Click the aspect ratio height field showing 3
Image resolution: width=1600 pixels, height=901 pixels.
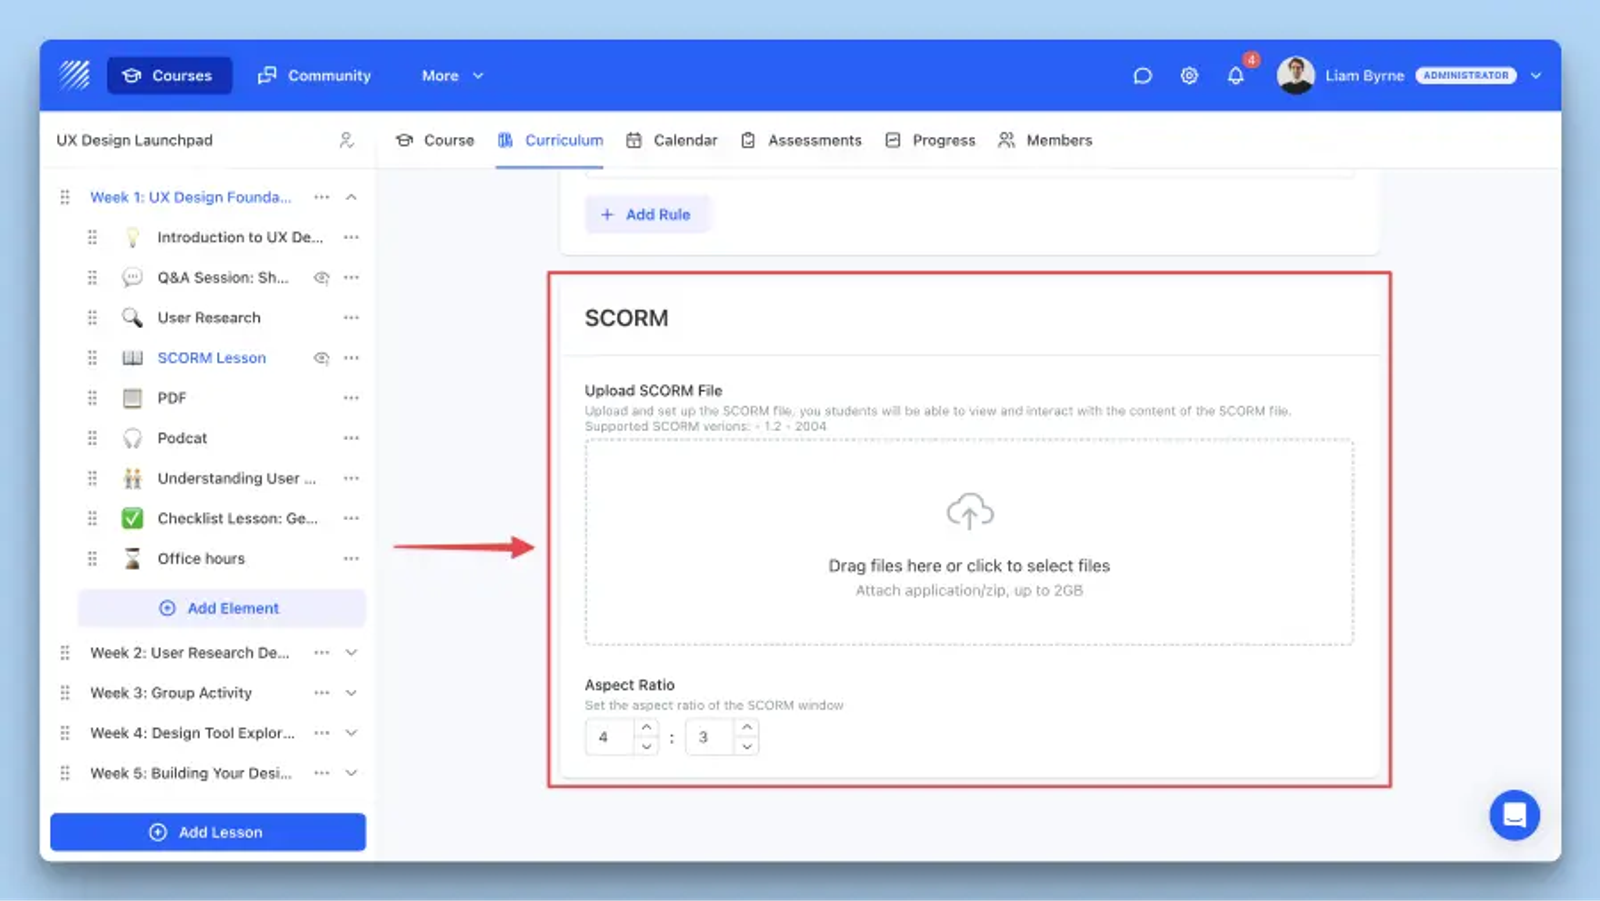tap(710, 737)
